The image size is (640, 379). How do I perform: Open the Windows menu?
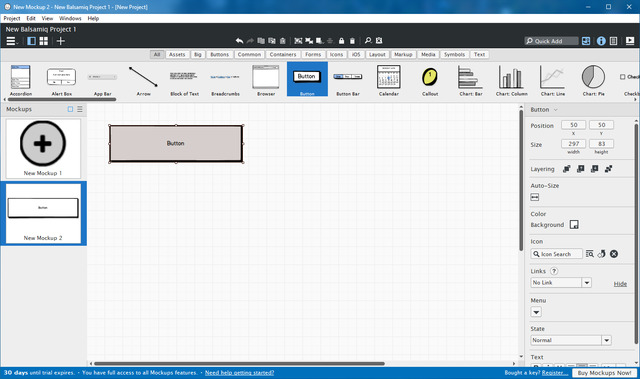pos(70,18)
